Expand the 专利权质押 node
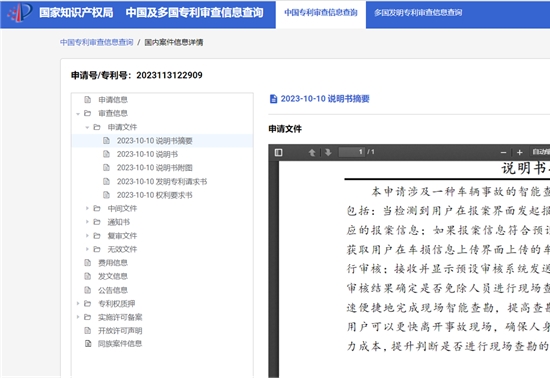The image size is (550, 378). 78,304
